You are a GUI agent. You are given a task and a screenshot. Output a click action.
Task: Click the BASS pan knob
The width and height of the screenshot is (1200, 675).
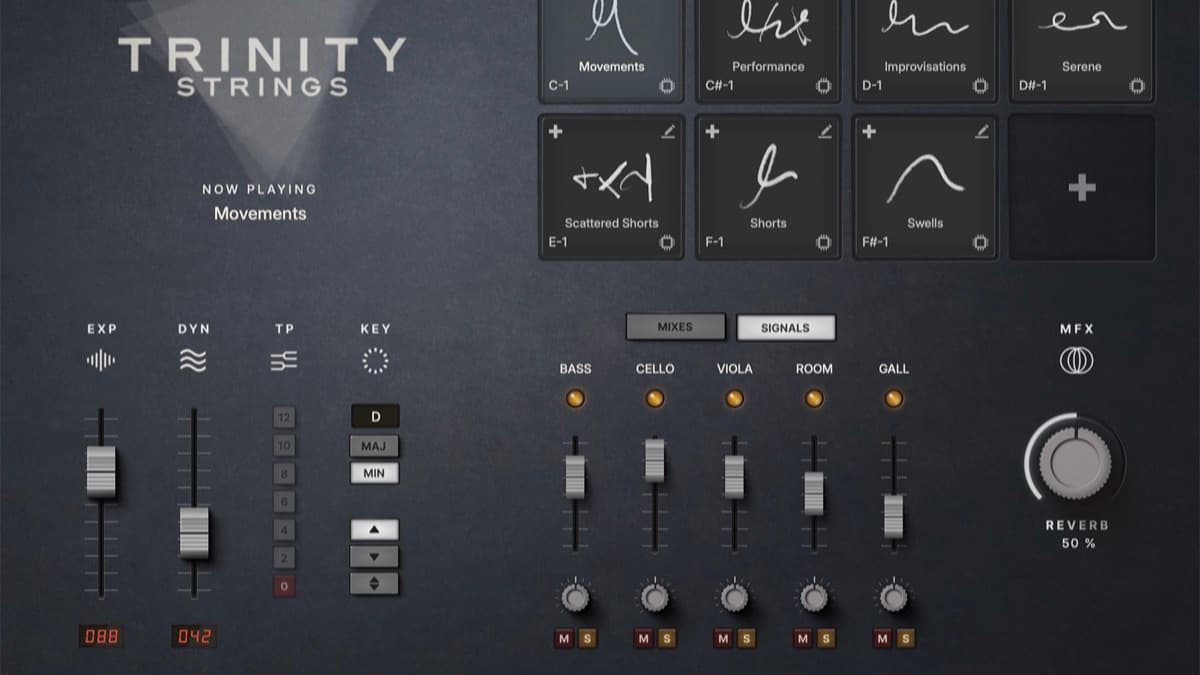point(575,598)
